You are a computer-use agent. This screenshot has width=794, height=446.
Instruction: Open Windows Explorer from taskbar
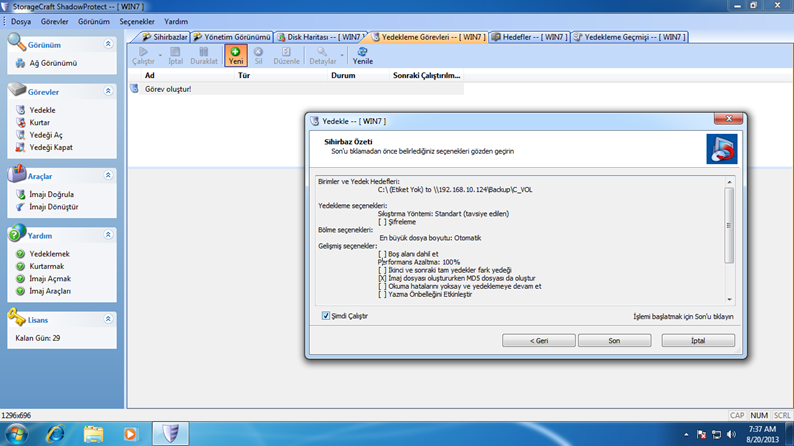[x=93, y=434]
